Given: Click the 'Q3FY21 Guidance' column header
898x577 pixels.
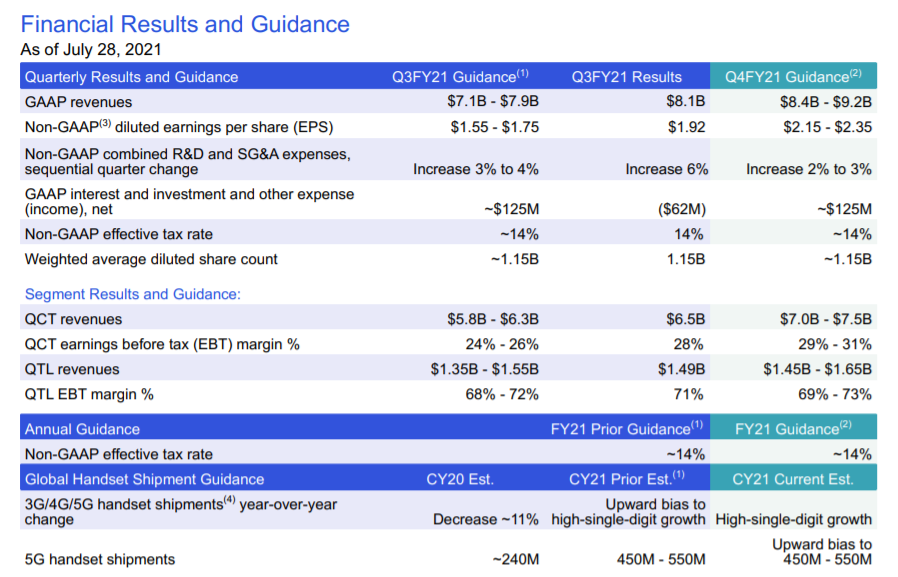Looking at the screenshot, I should click(x=459, y=77).
